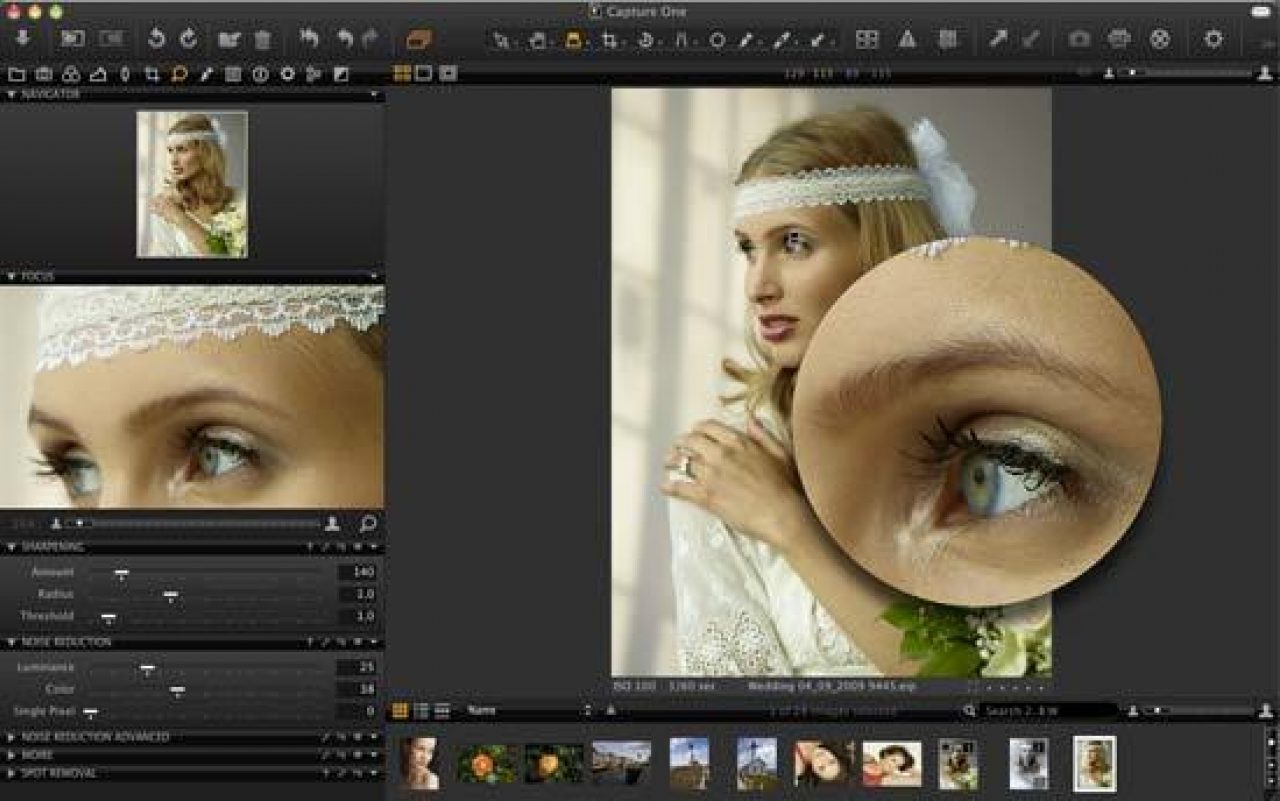Click the camera capture icon
Image resolution: width=1280 pixels, height=801 pixels.
coord(1079,40)
